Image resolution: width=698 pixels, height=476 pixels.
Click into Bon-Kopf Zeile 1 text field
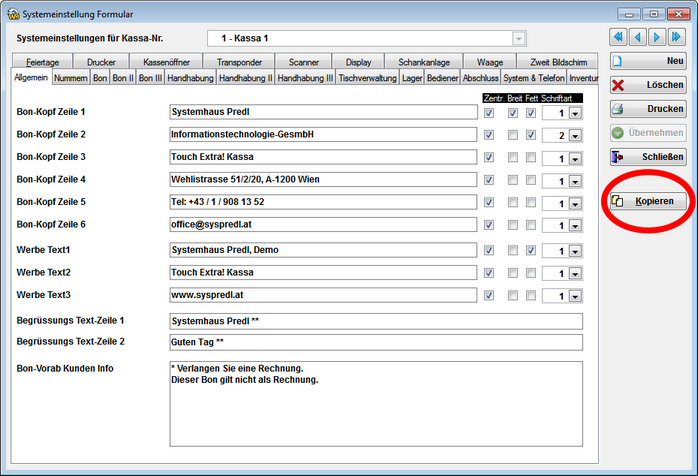324,112
